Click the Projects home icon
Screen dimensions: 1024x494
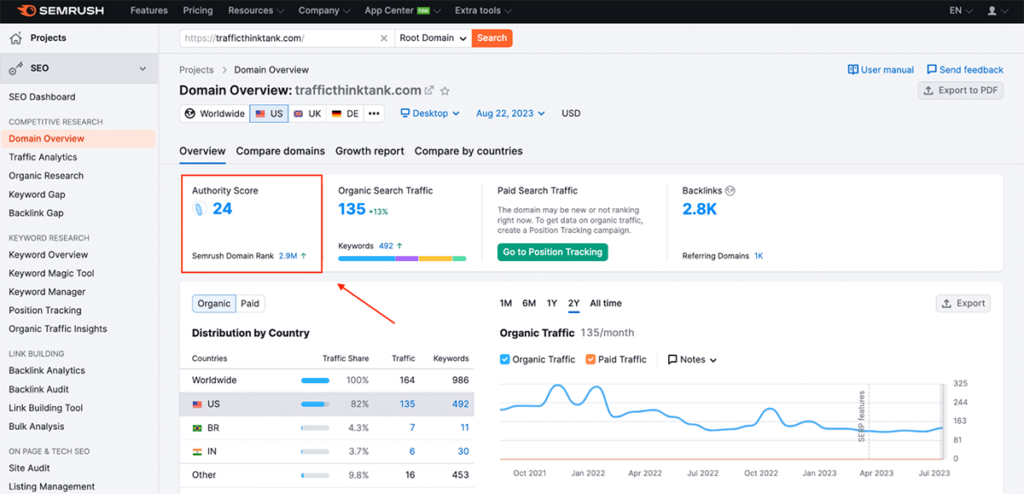16,38
